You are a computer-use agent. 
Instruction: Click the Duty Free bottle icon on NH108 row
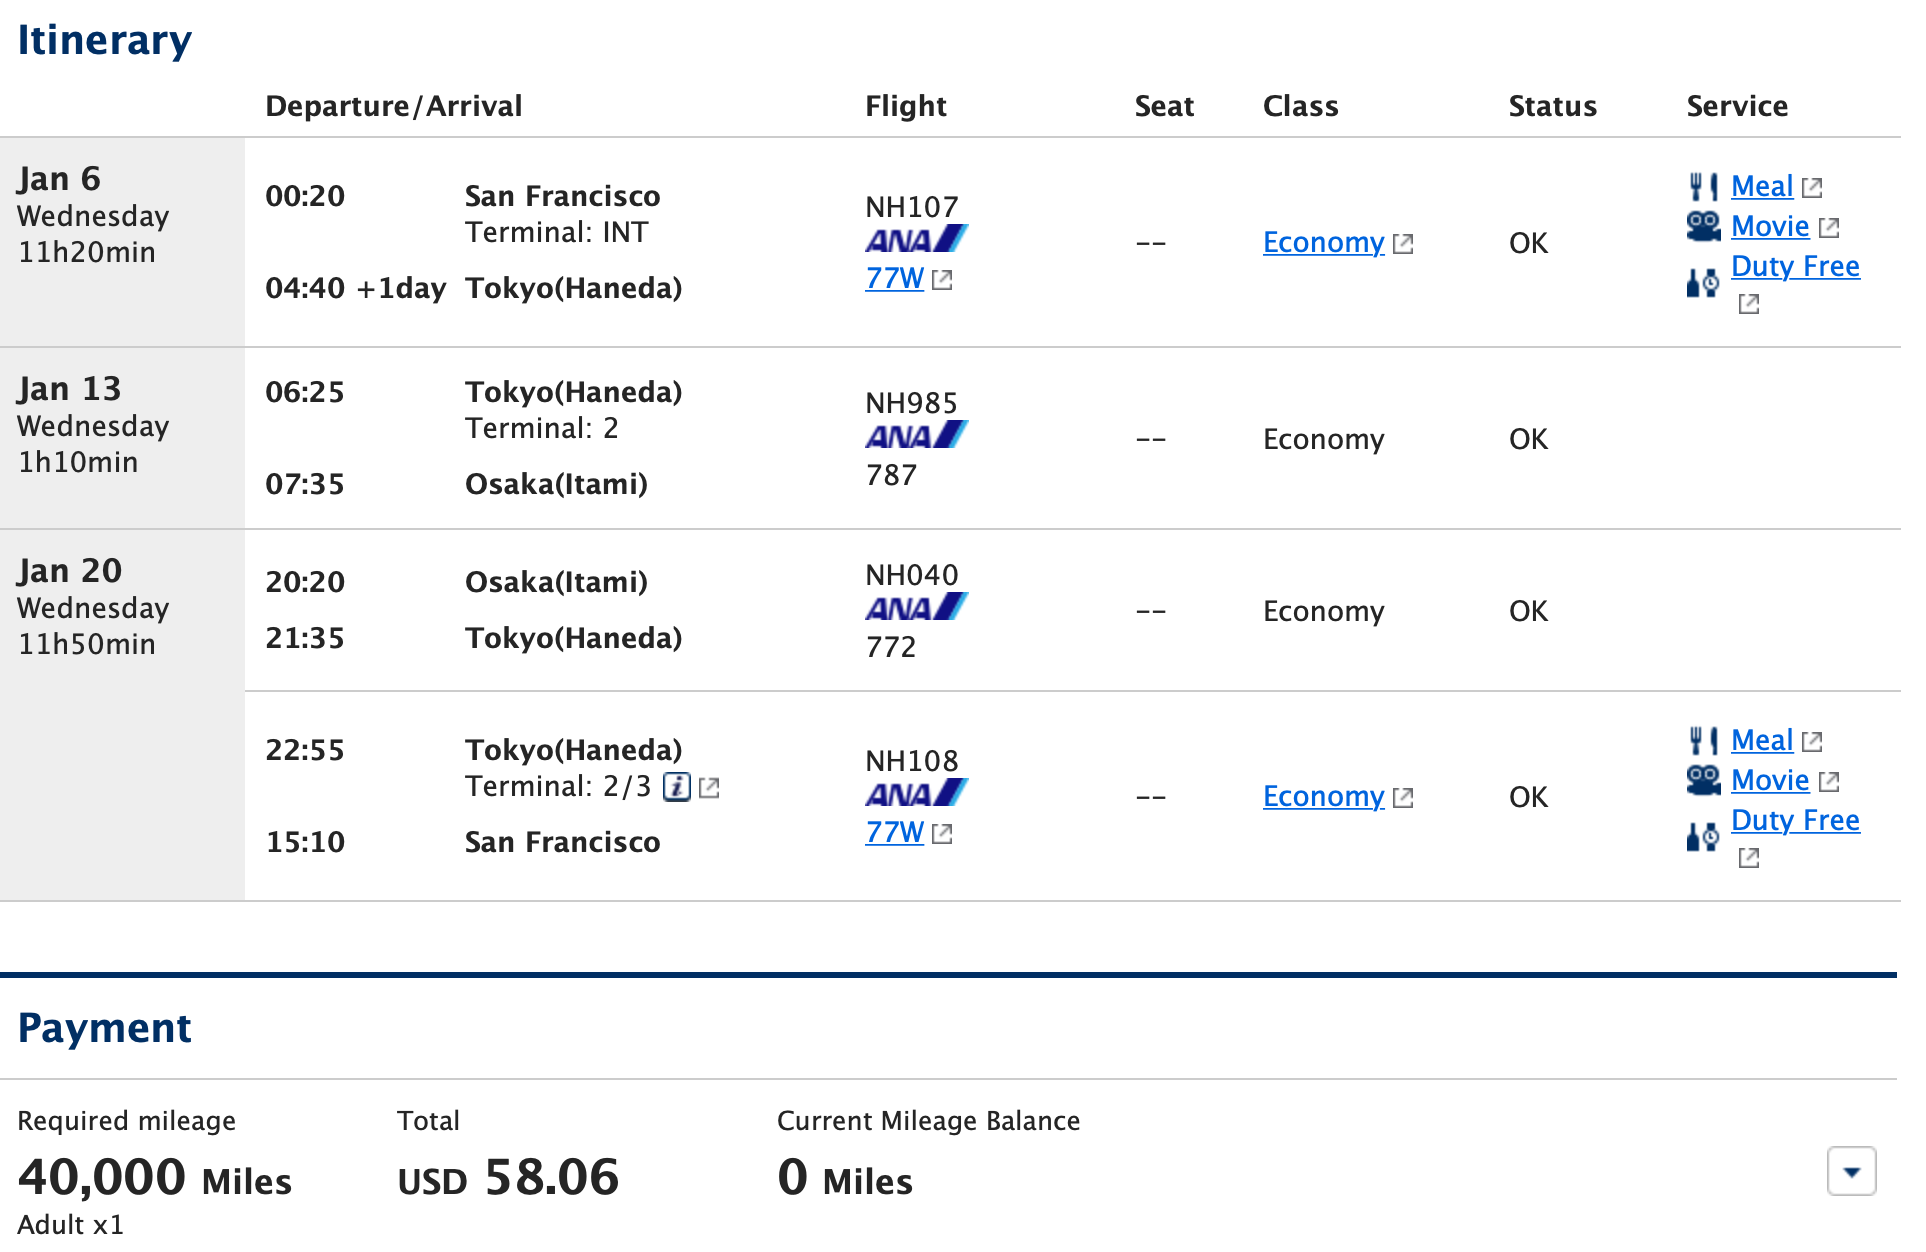[x=1702, y=838]
